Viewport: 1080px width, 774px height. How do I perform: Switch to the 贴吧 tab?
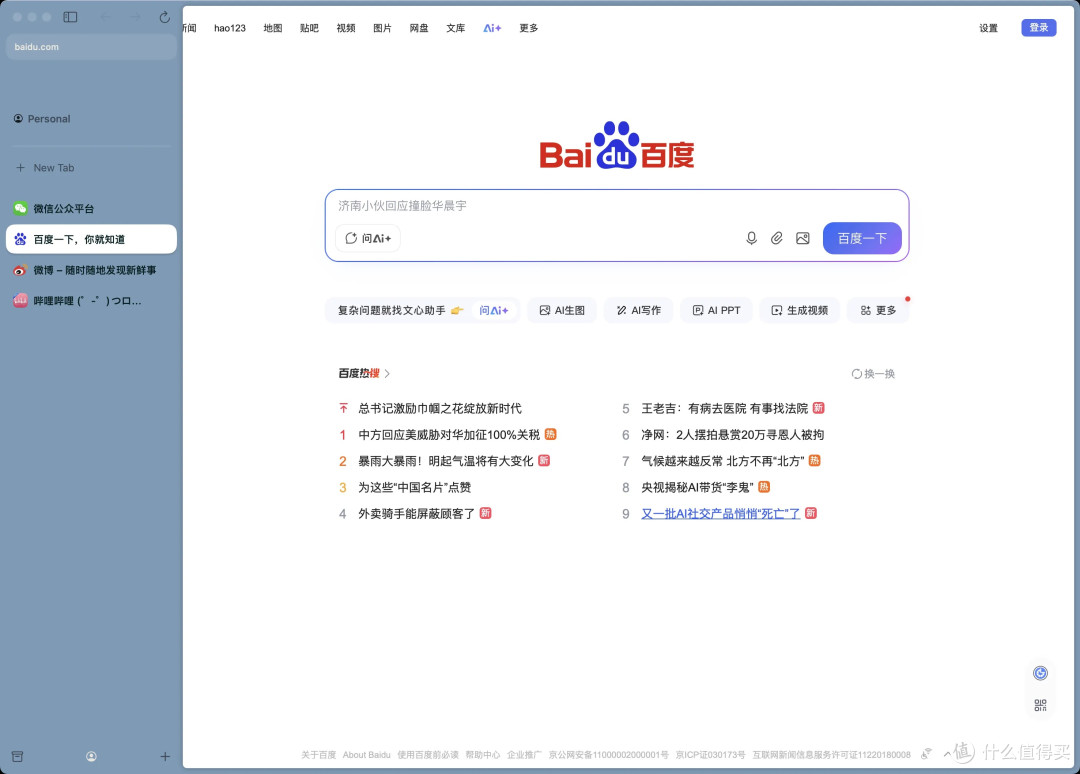point(309,28)
